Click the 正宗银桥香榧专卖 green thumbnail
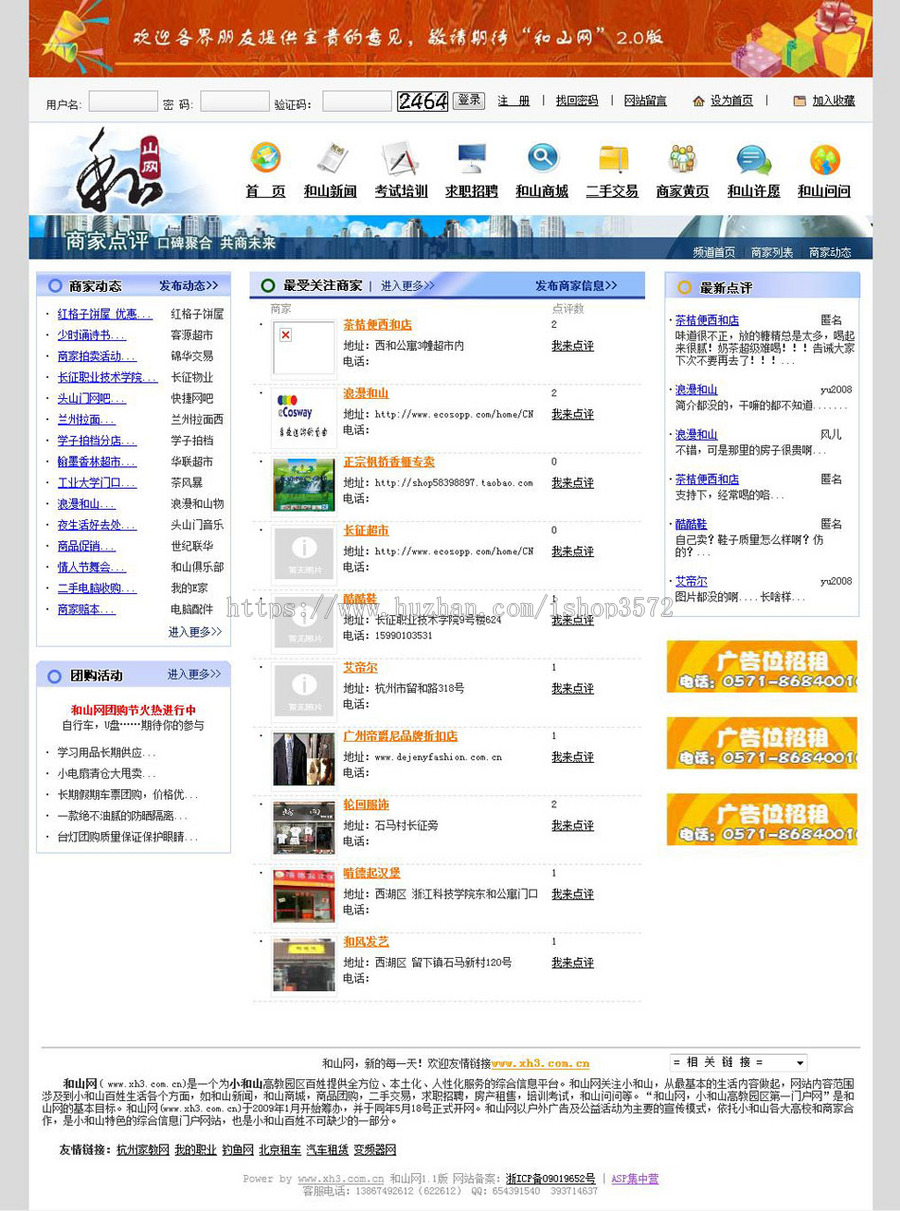Image resolution: width=900 pixels, height=1211 pixels. (304, 484)
